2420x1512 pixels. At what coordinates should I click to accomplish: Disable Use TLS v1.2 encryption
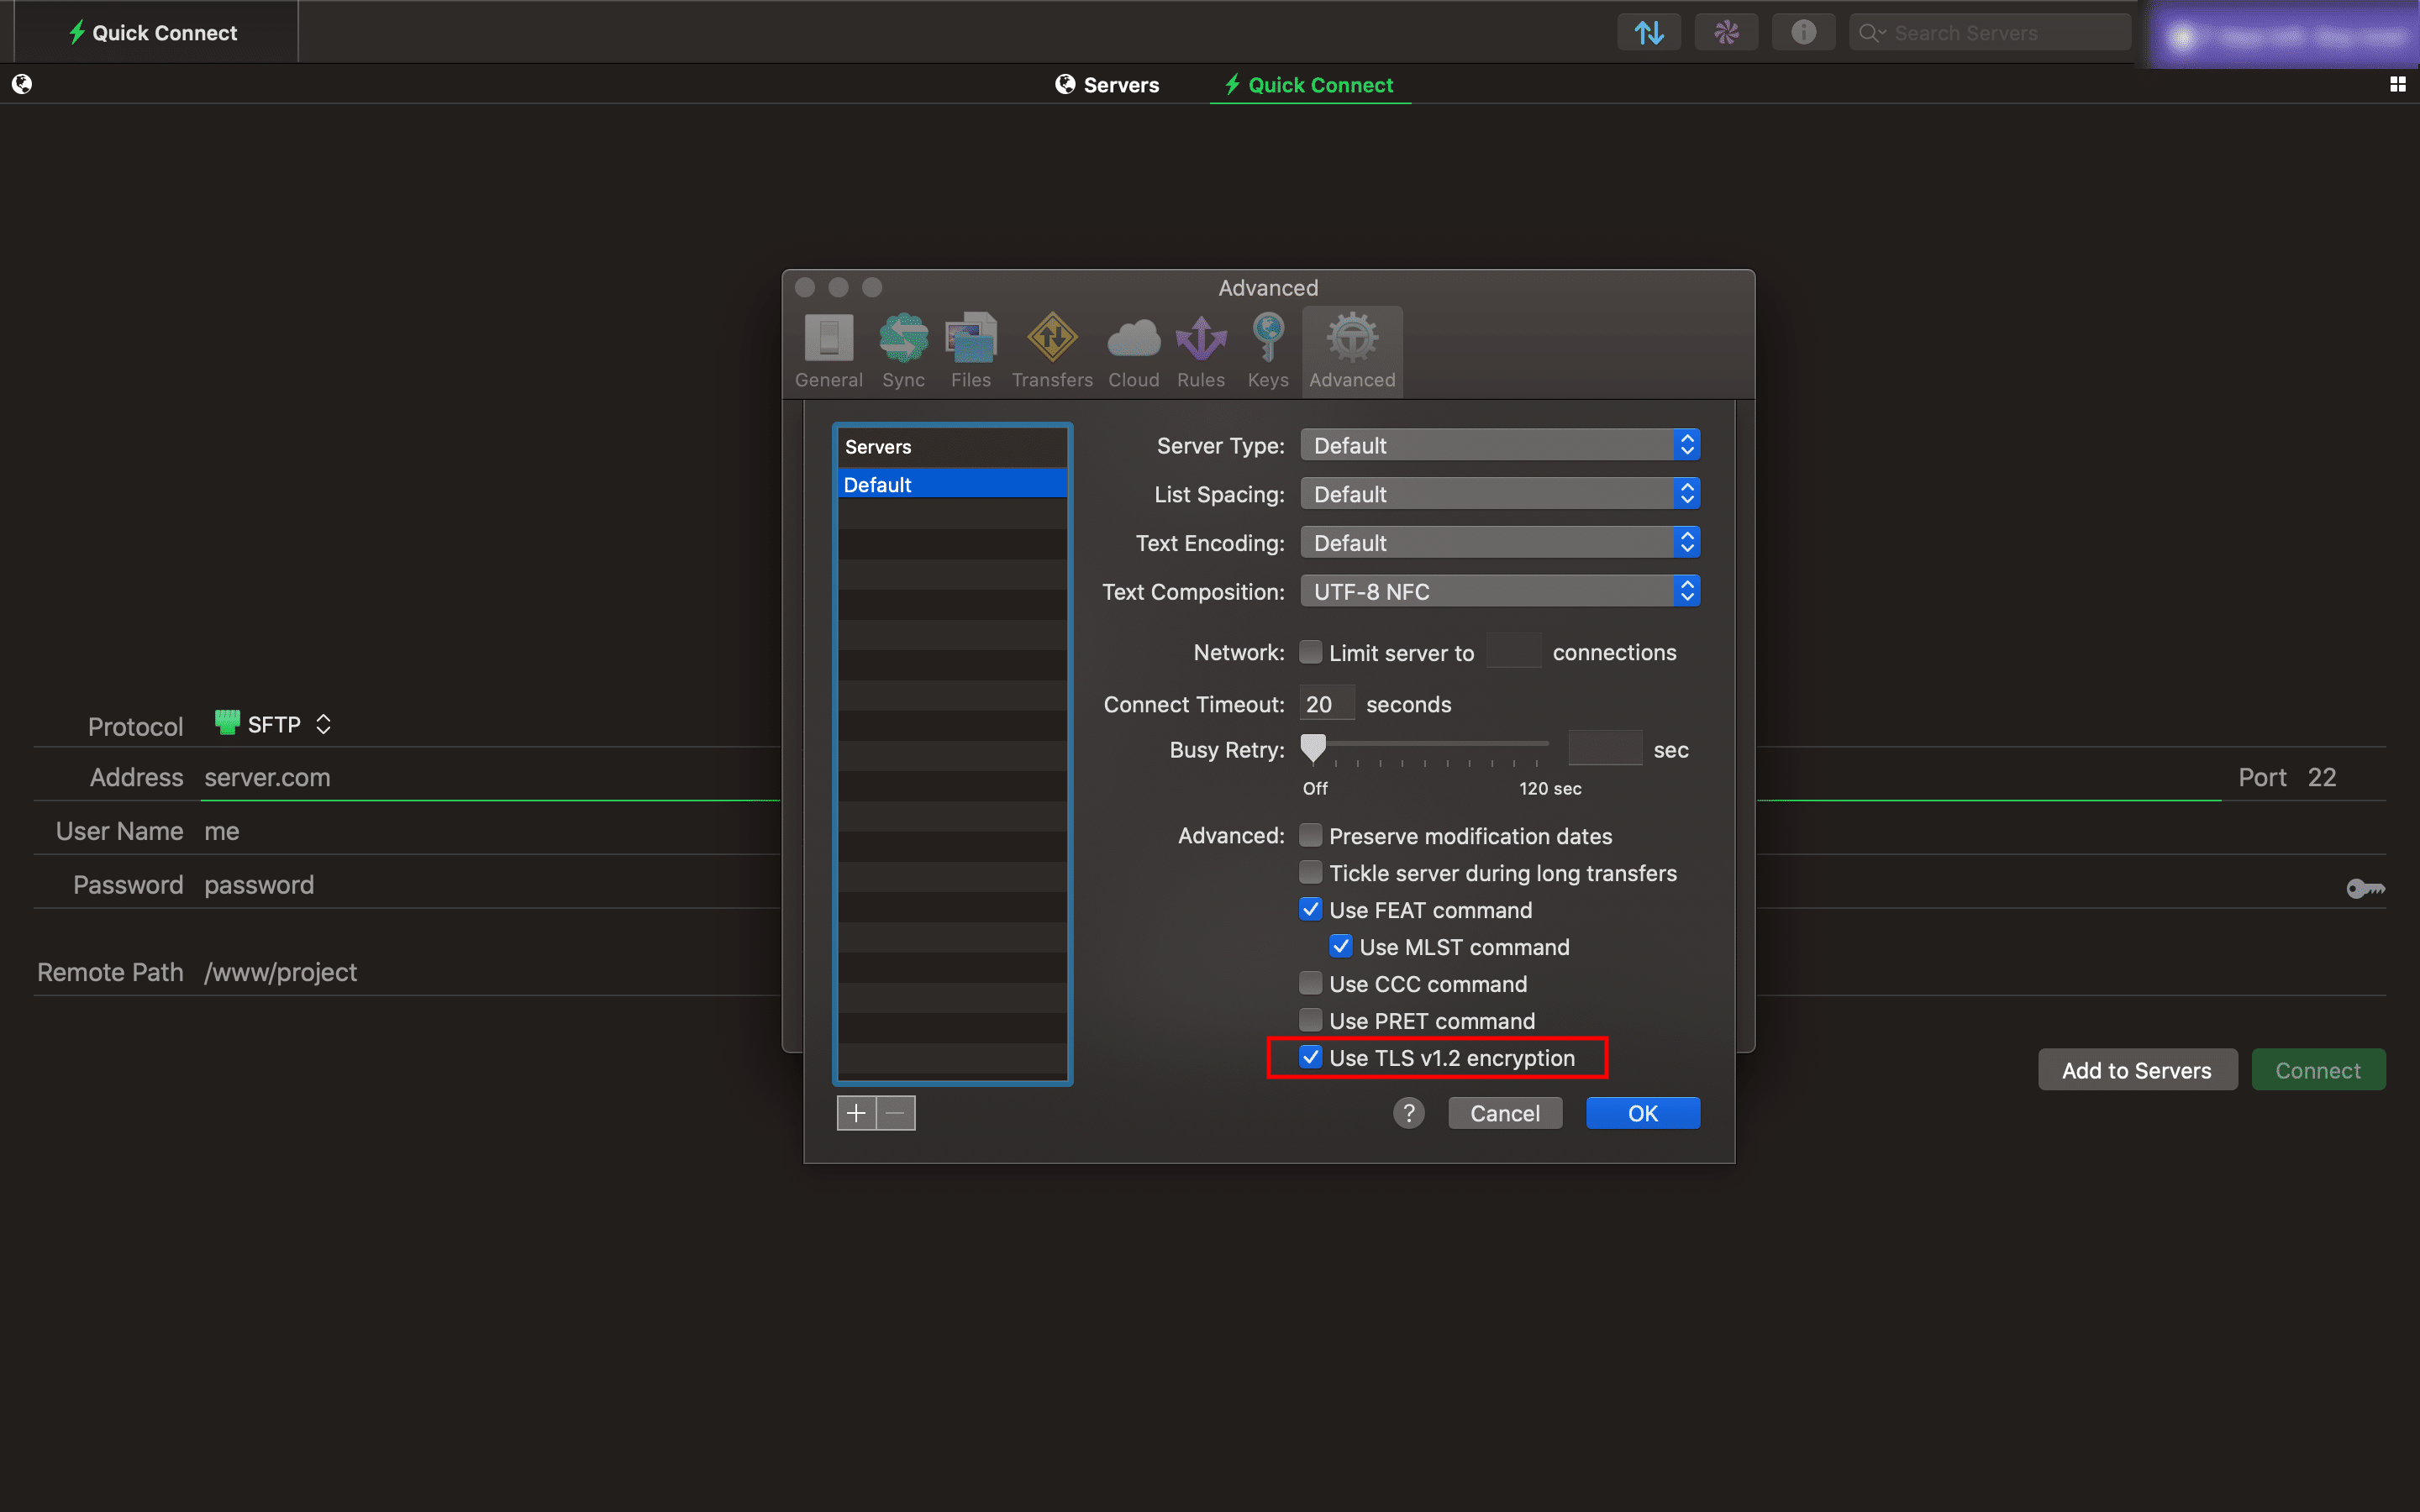[x=1310, y=1057]
